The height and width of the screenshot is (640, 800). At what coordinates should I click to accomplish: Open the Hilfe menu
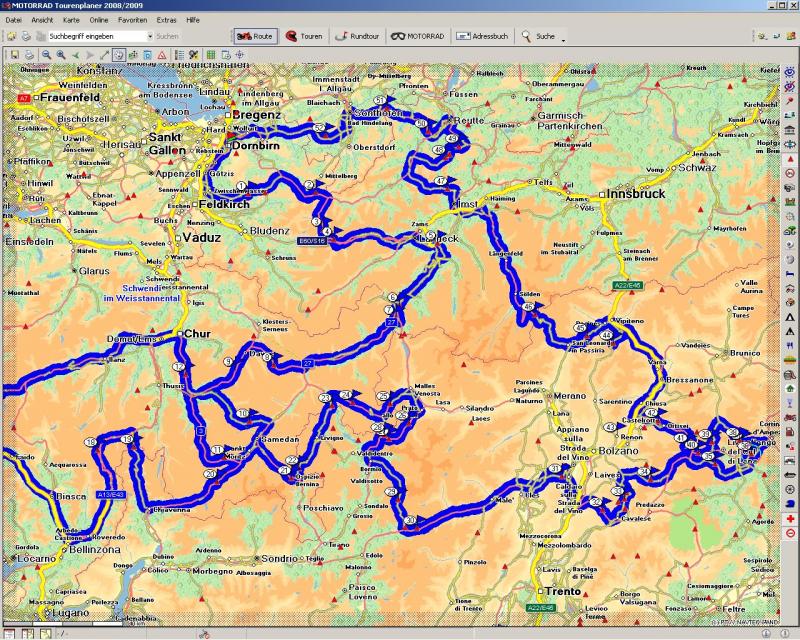193,20
